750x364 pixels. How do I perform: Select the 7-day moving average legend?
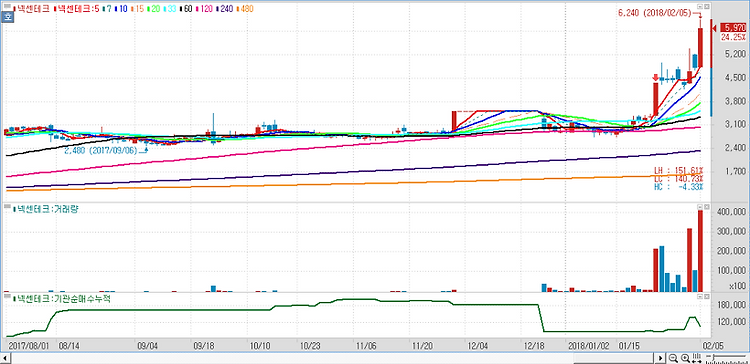tap(108, 9)
